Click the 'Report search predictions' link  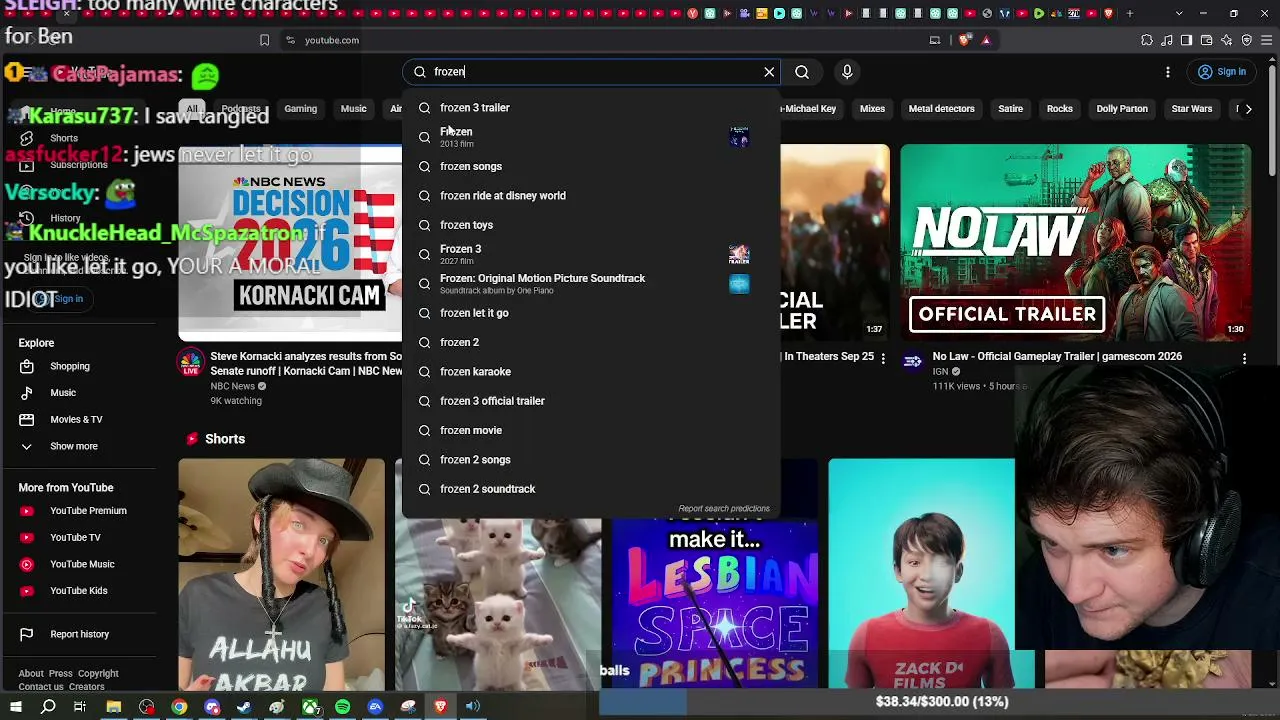coord(724,509)
